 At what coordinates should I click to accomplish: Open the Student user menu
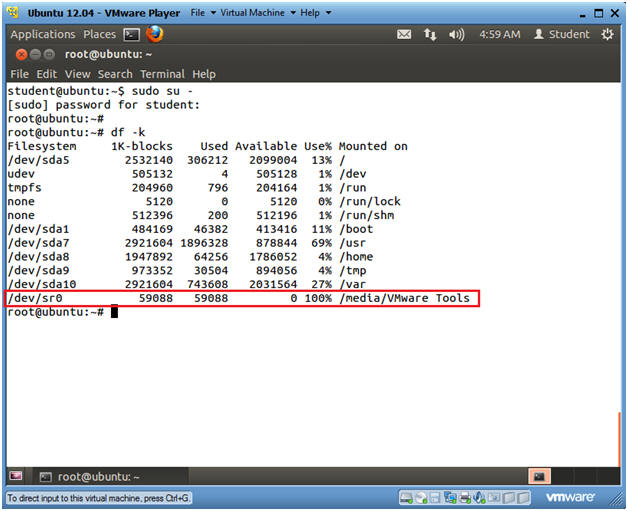point(562,34)
